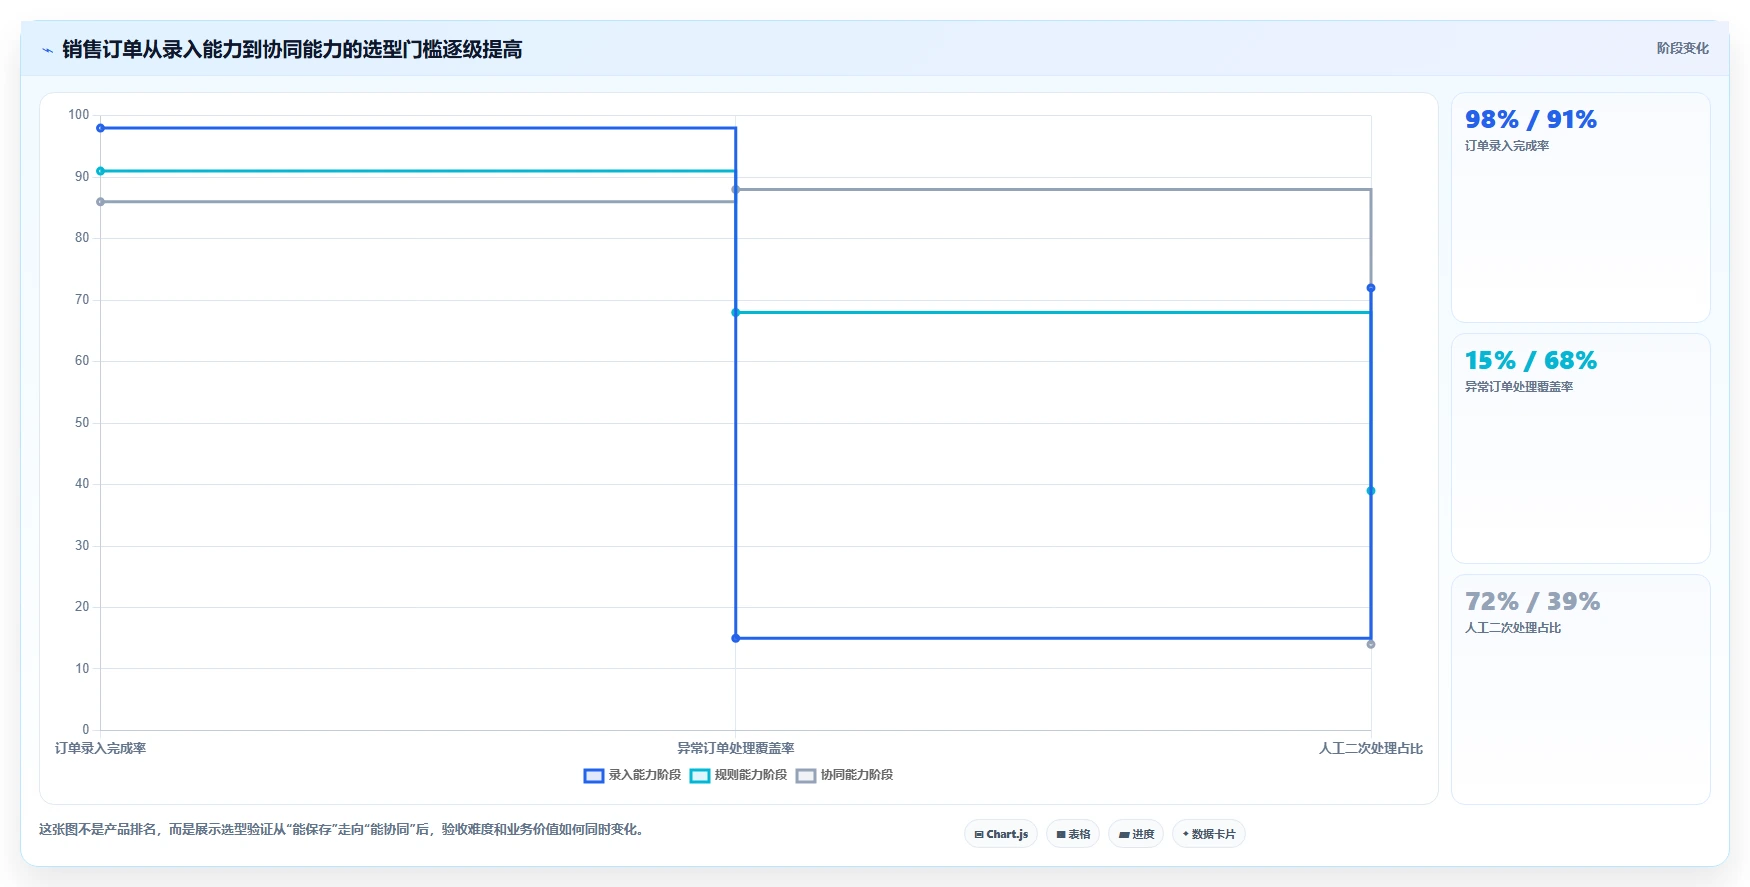The width and height of the screenshot is (1750, 887).
Task: Click the 异常订单处理覆盖率 x-axis label
Action: click(736, 748)
